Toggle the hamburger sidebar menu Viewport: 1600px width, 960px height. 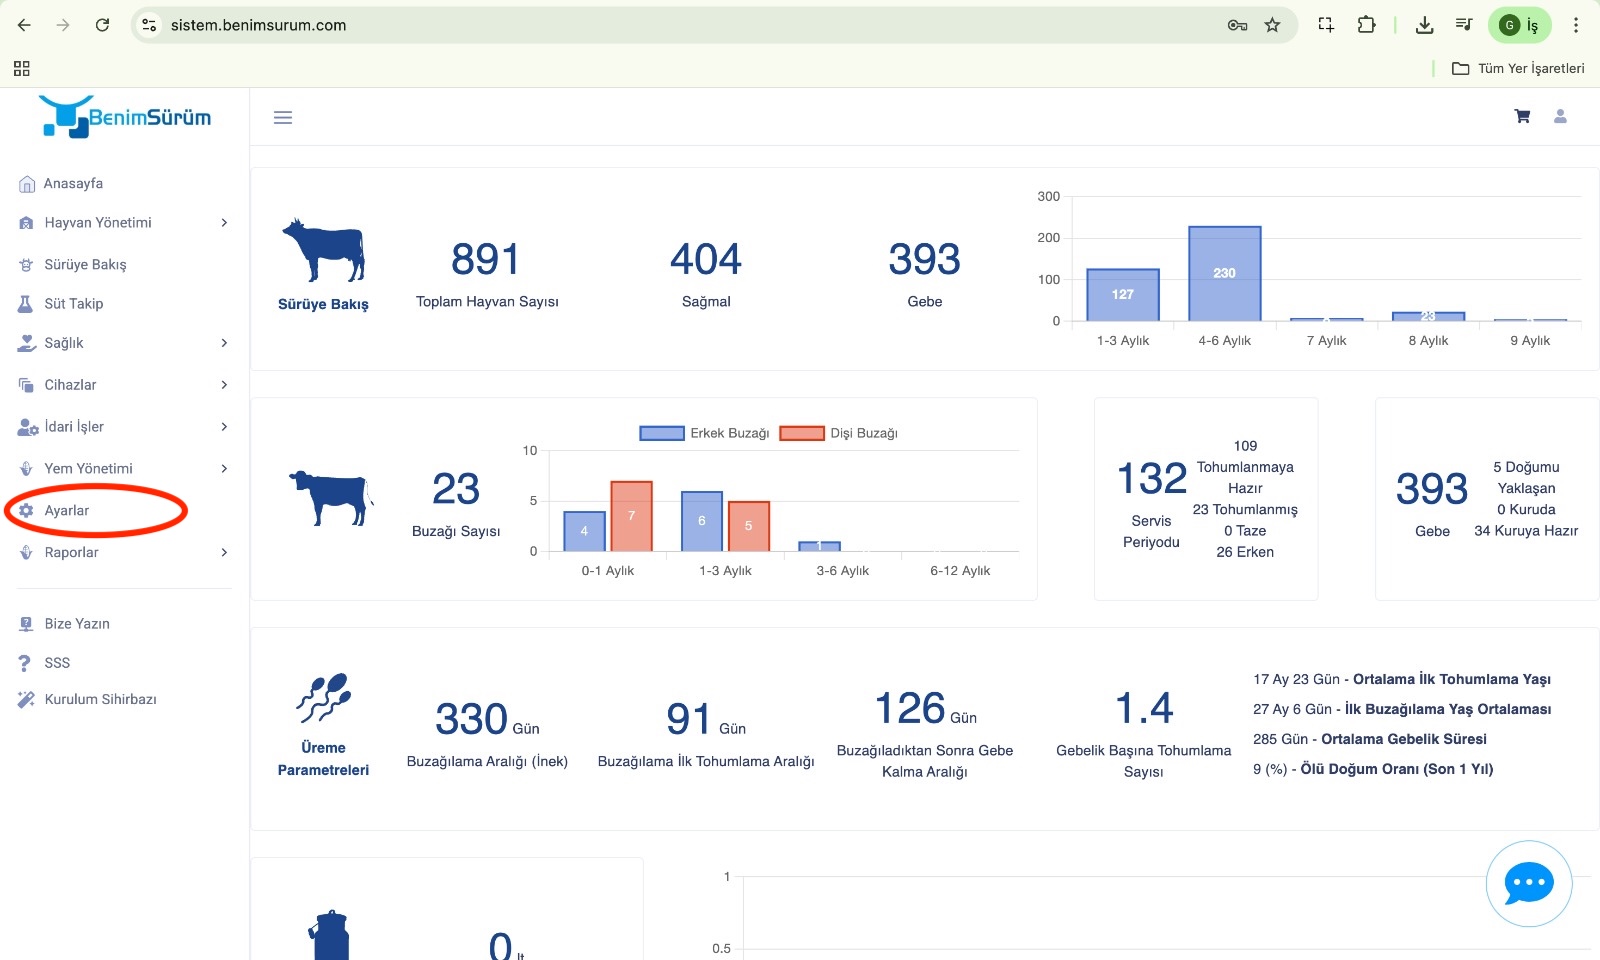point(283,118)
